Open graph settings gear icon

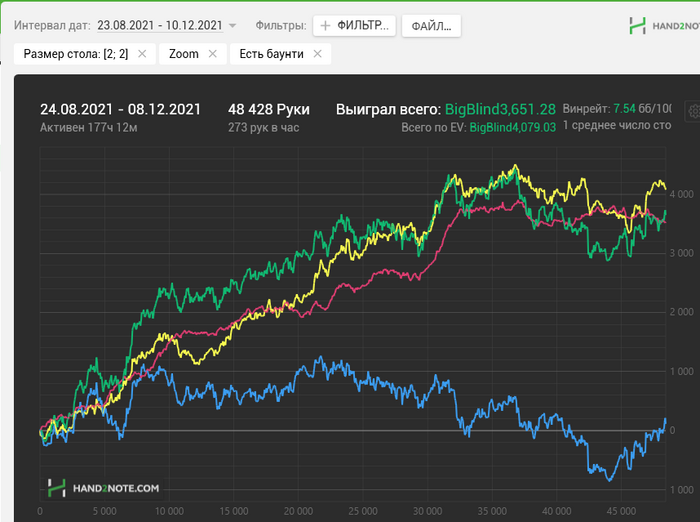coord(694,111)
